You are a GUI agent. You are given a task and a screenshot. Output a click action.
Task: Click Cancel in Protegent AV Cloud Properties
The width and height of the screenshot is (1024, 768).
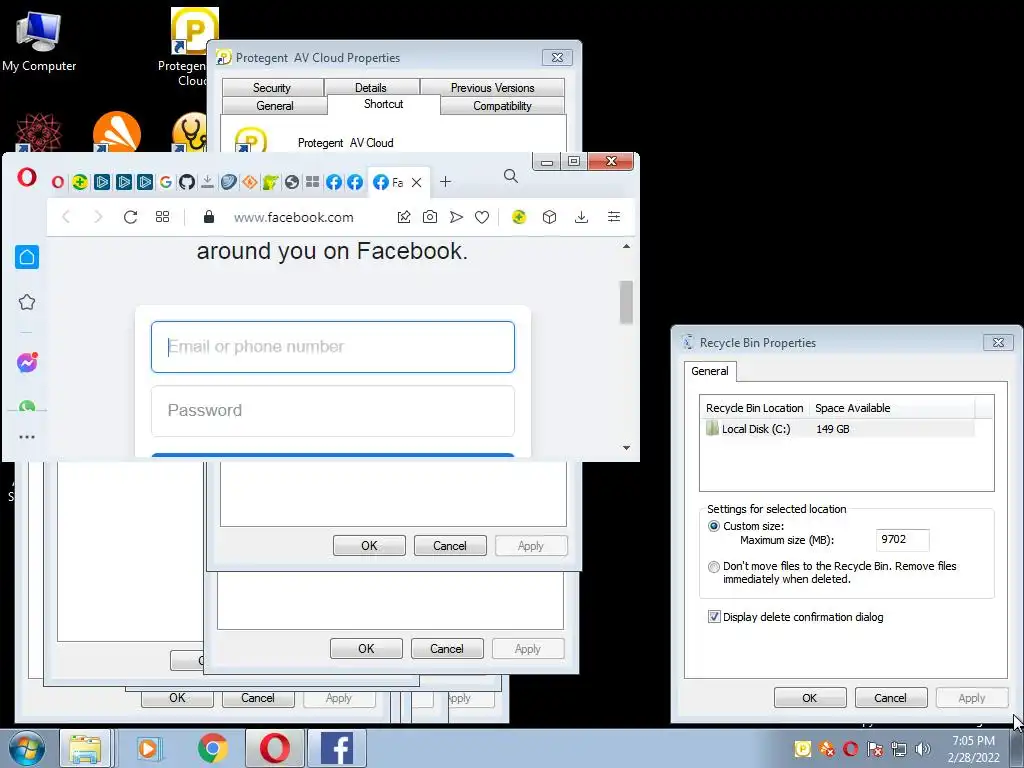(x=450, y=545)
